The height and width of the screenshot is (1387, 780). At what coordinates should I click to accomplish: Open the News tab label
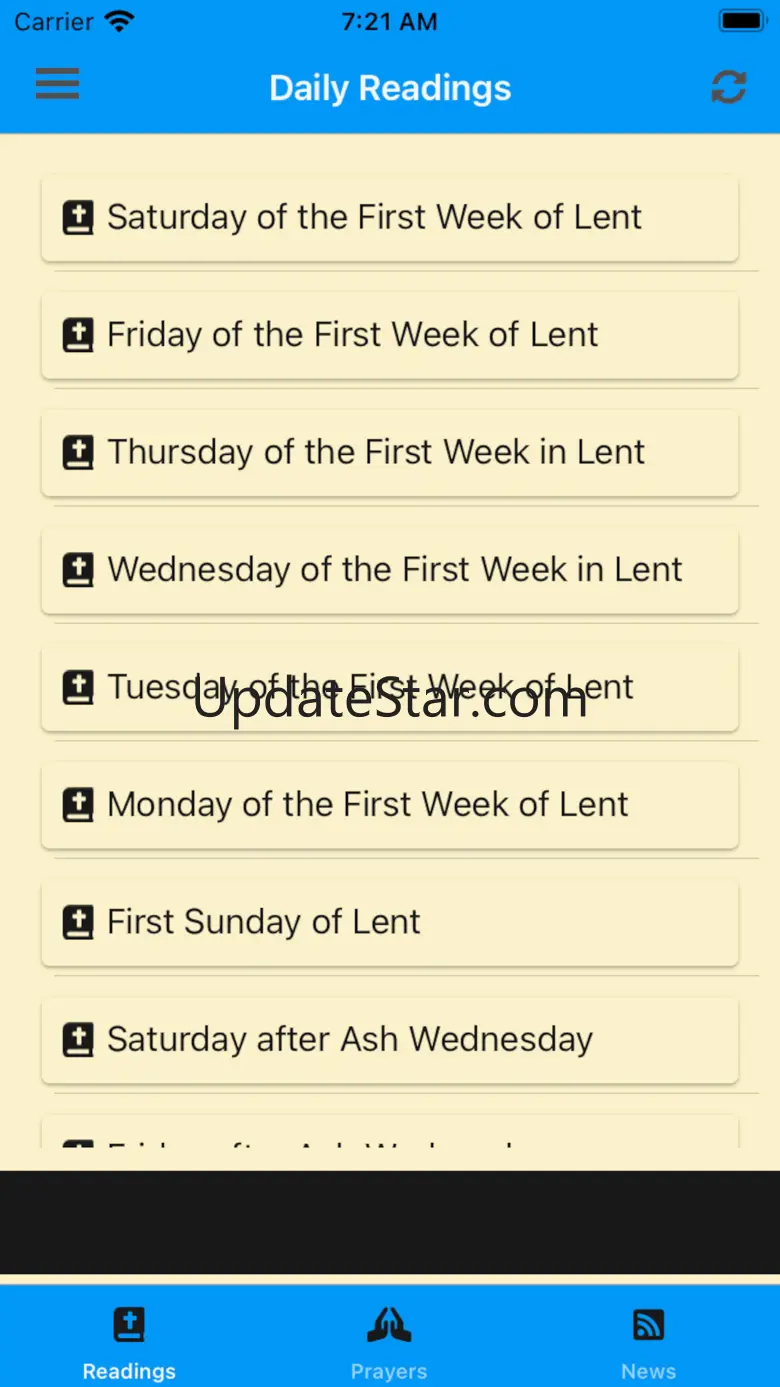(x=648, y=1371)
